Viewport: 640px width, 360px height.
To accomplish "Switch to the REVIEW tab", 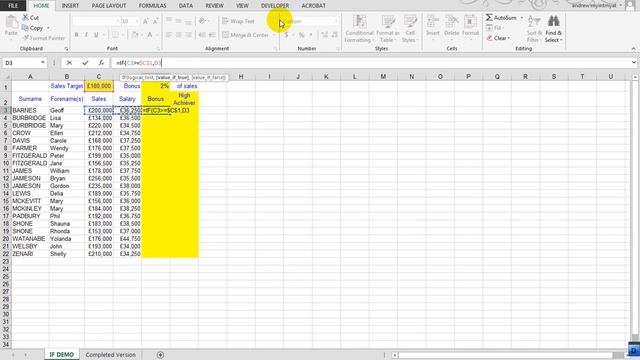I will click(214, 6).
